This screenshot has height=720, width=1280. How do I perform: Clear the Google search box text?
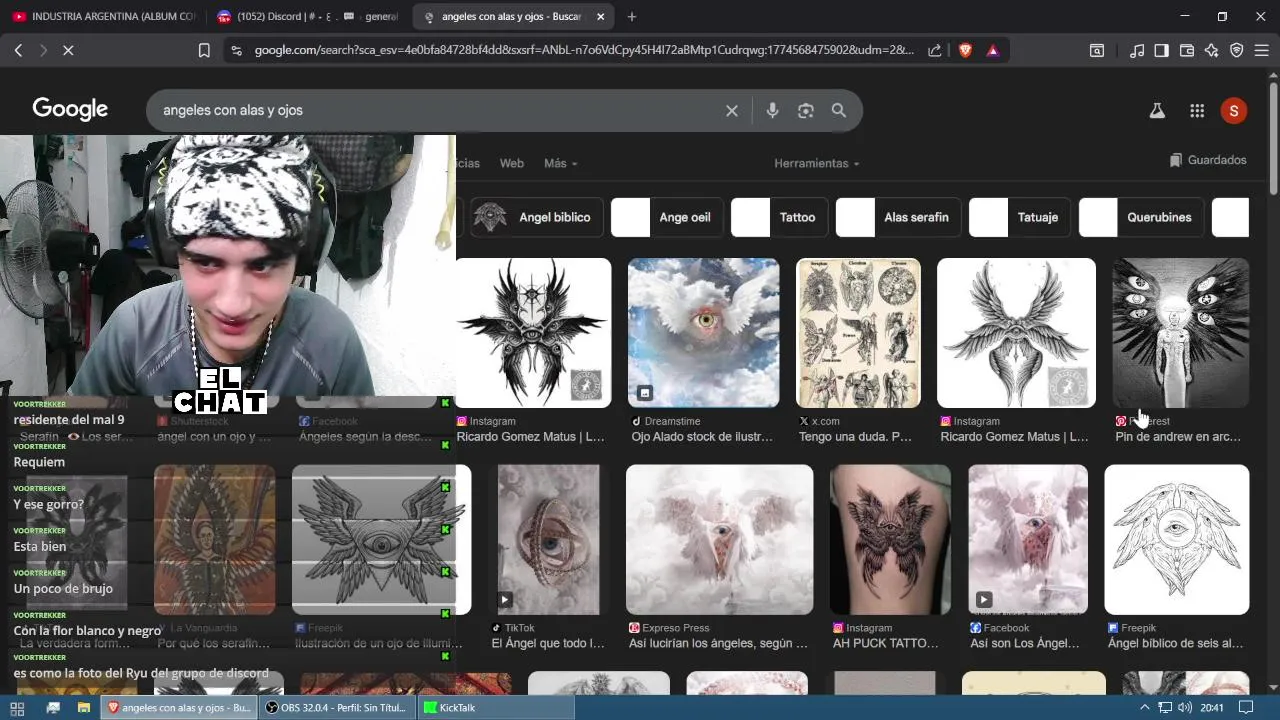click(x=732, y=111)
